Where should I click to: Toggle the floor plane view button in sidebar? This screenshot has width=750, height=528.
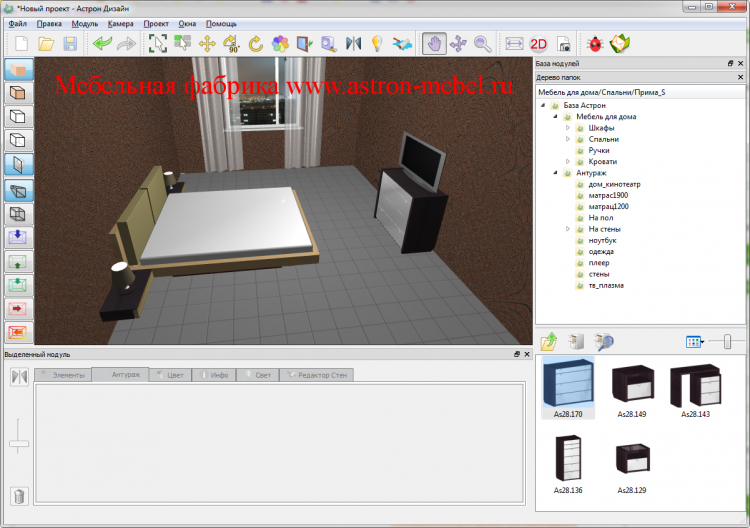pyautogui.click(x=19, y=190)
